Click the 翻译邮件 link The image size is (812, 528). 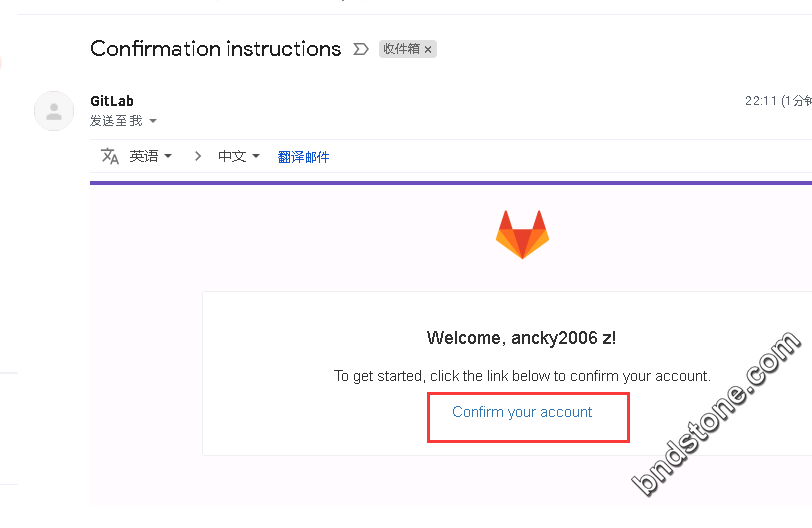303,157
